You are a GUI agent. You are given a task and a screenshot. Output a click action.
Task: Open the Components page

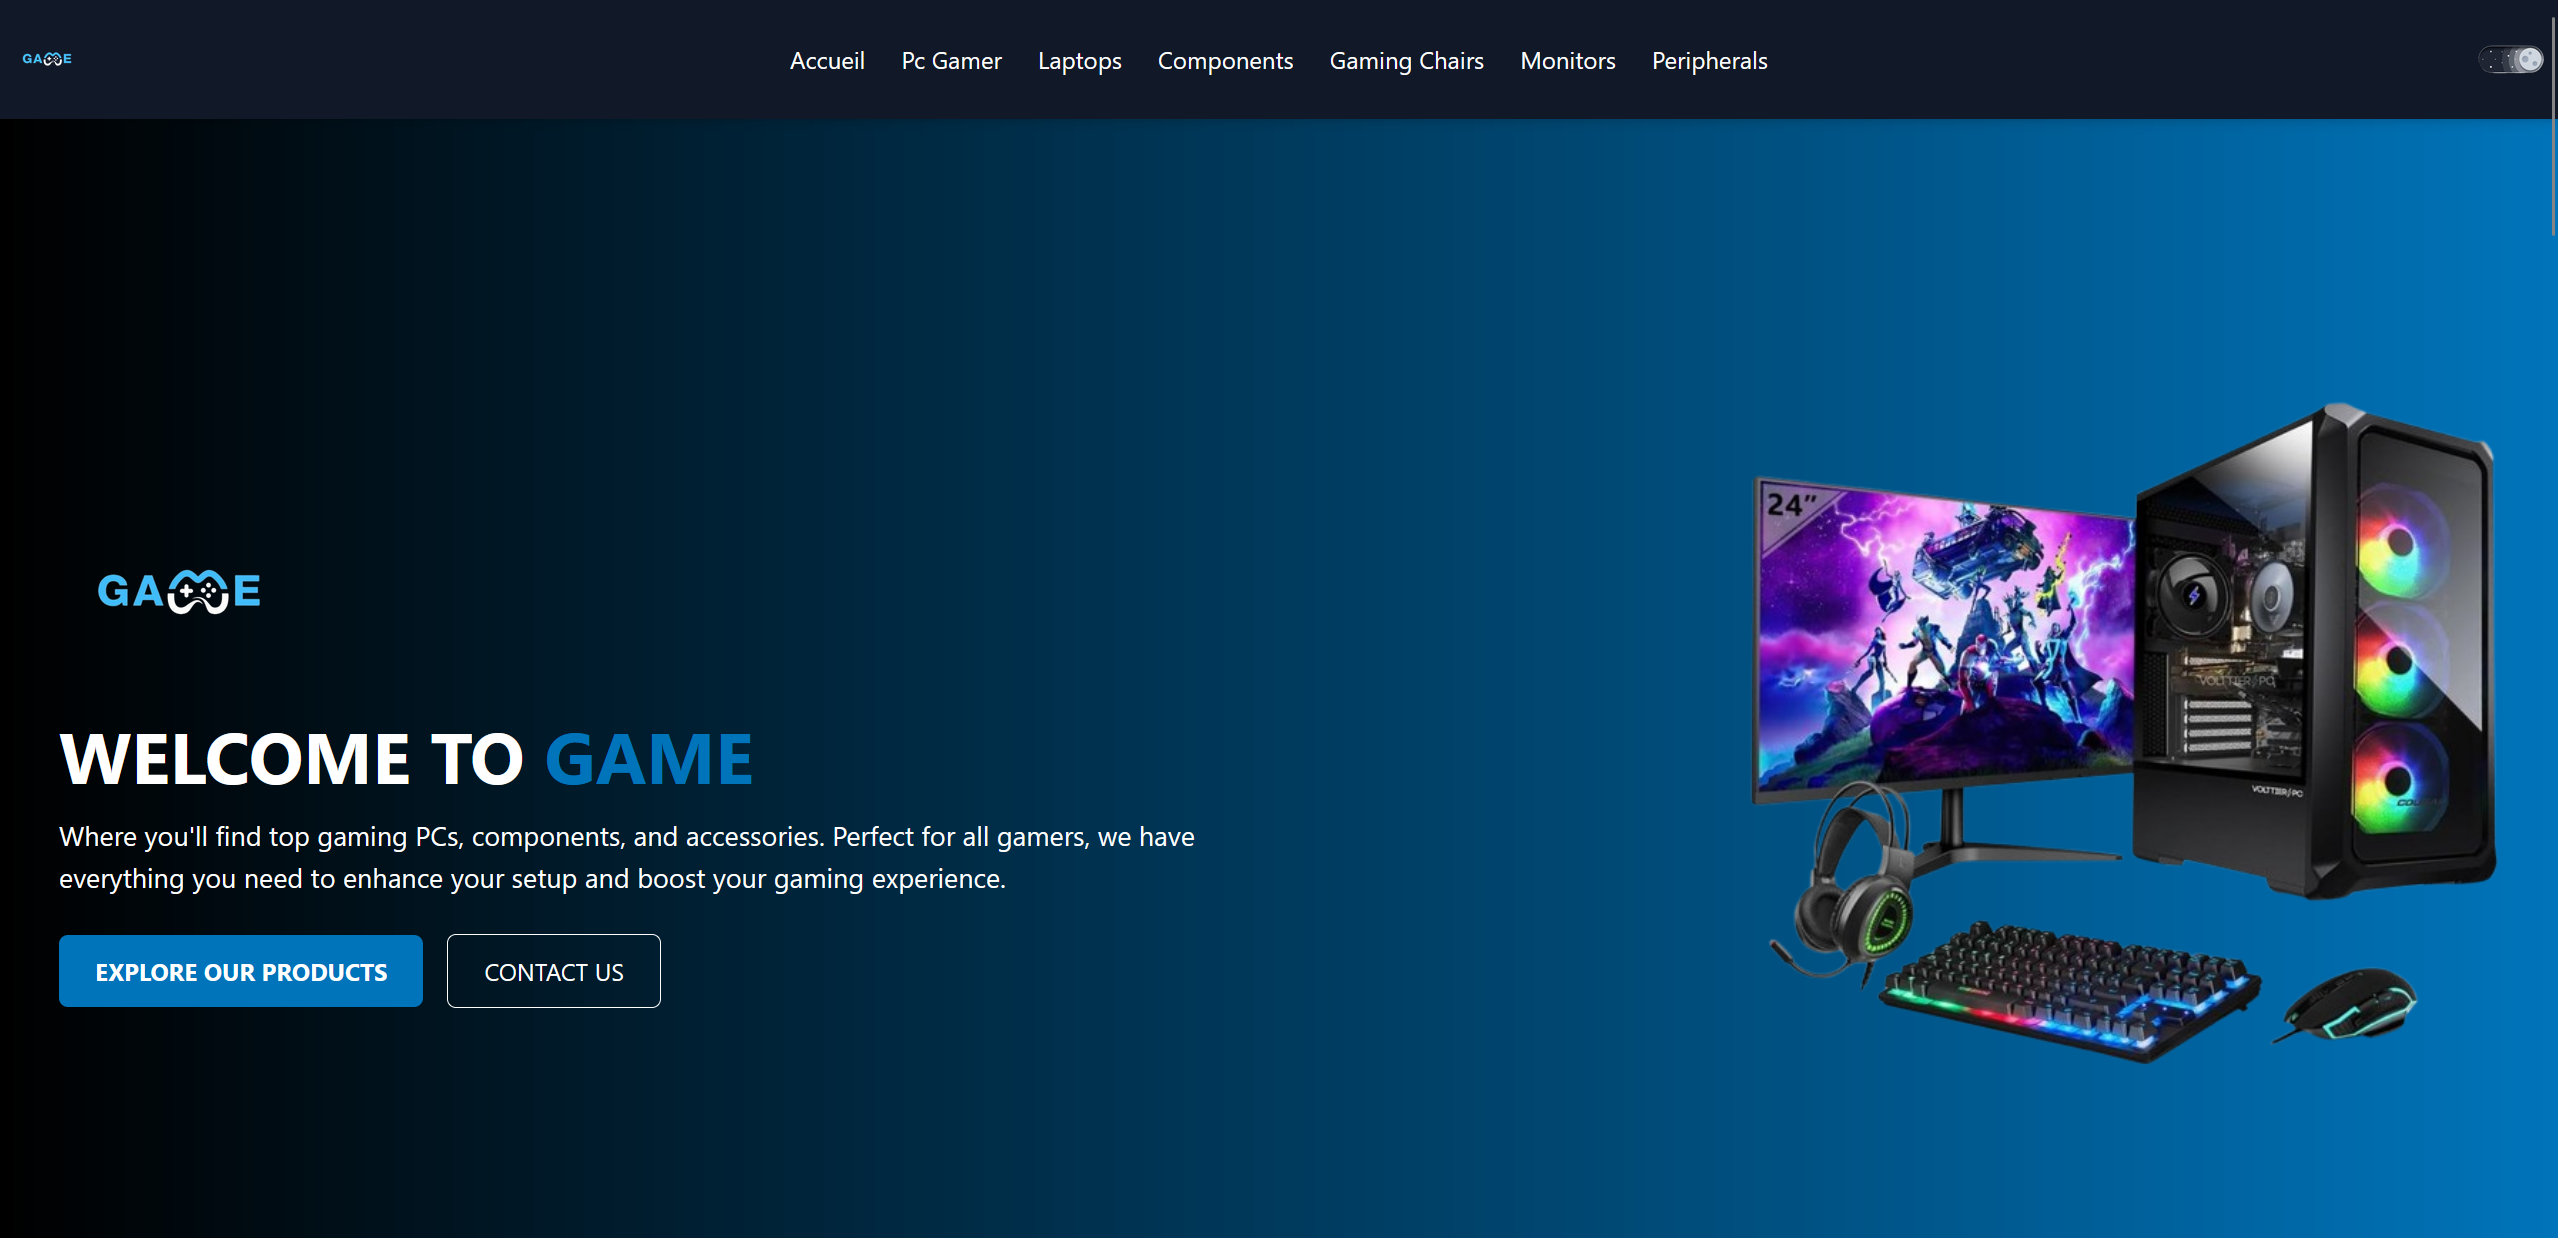click(1225, 60)
